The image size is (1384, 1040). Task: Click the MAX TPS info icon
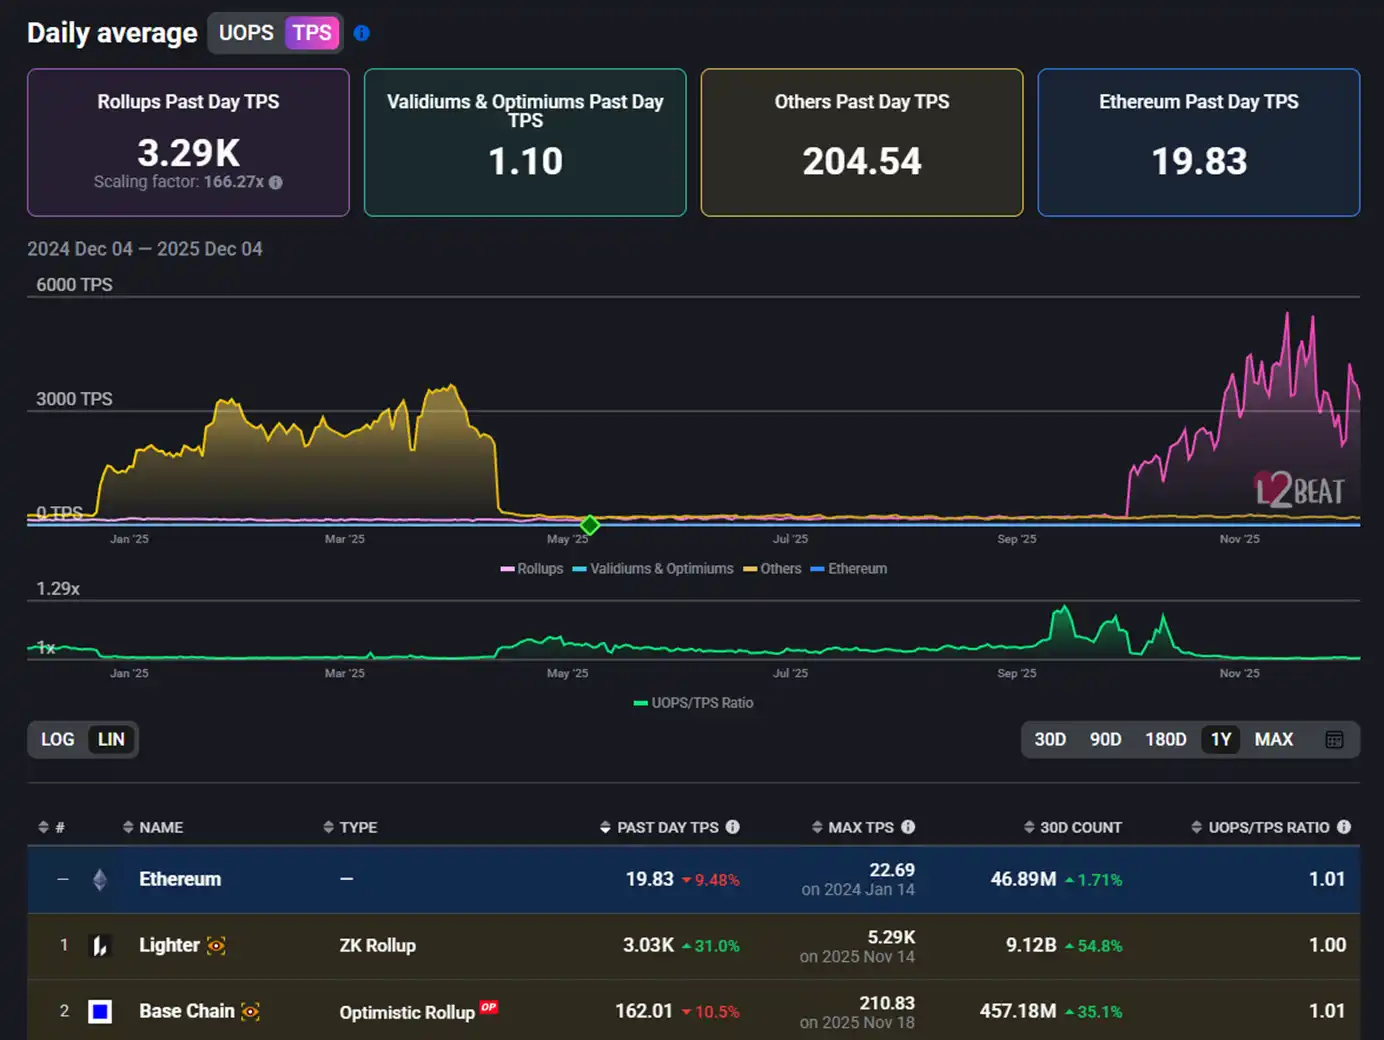[908, 827]
